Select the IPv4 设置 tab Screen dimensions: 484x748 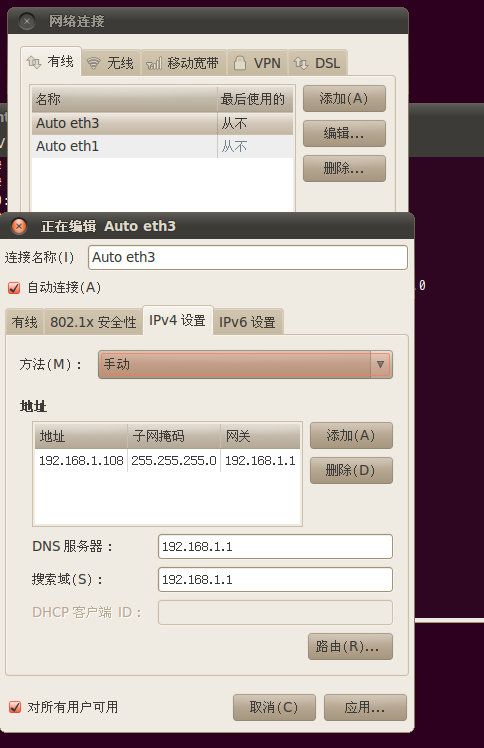tap(177, 320)
